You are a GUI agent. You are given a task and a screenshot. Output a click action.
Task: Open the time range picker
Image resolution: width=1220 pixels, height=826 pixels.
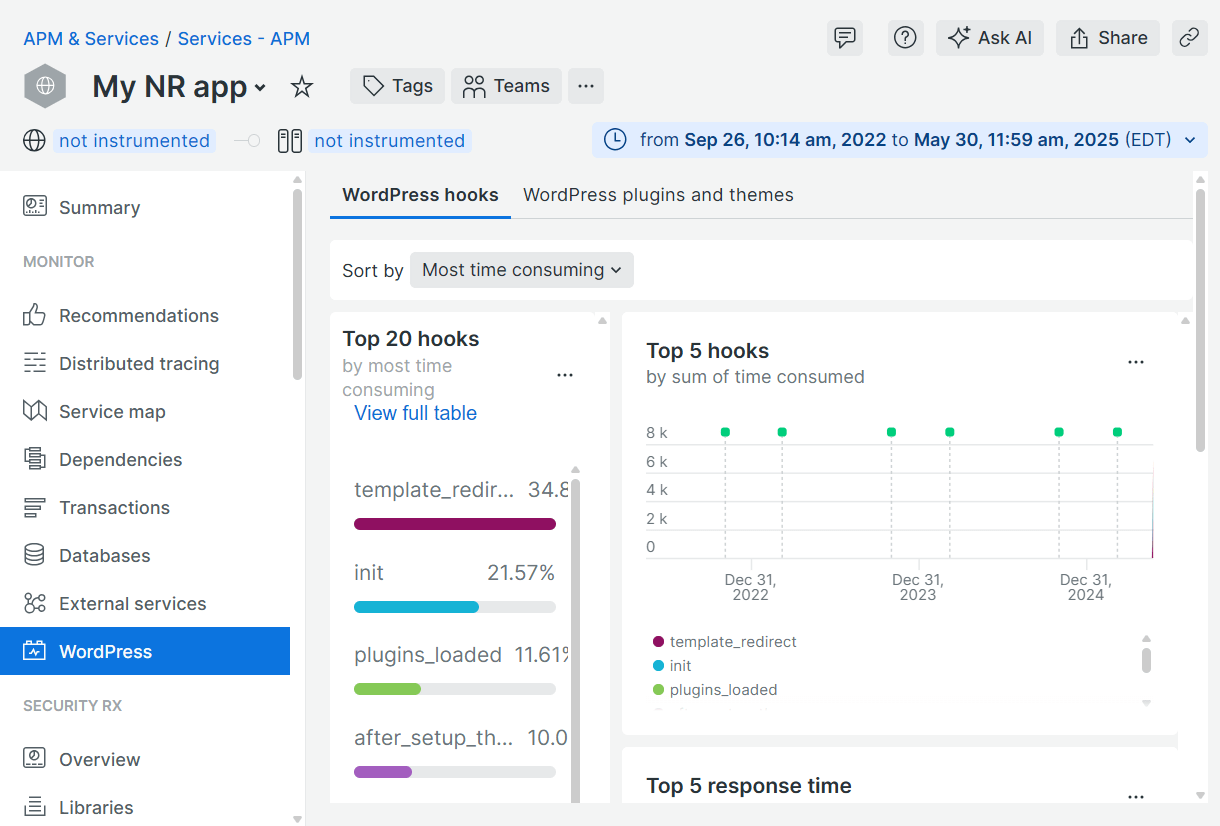coord(900,140)
